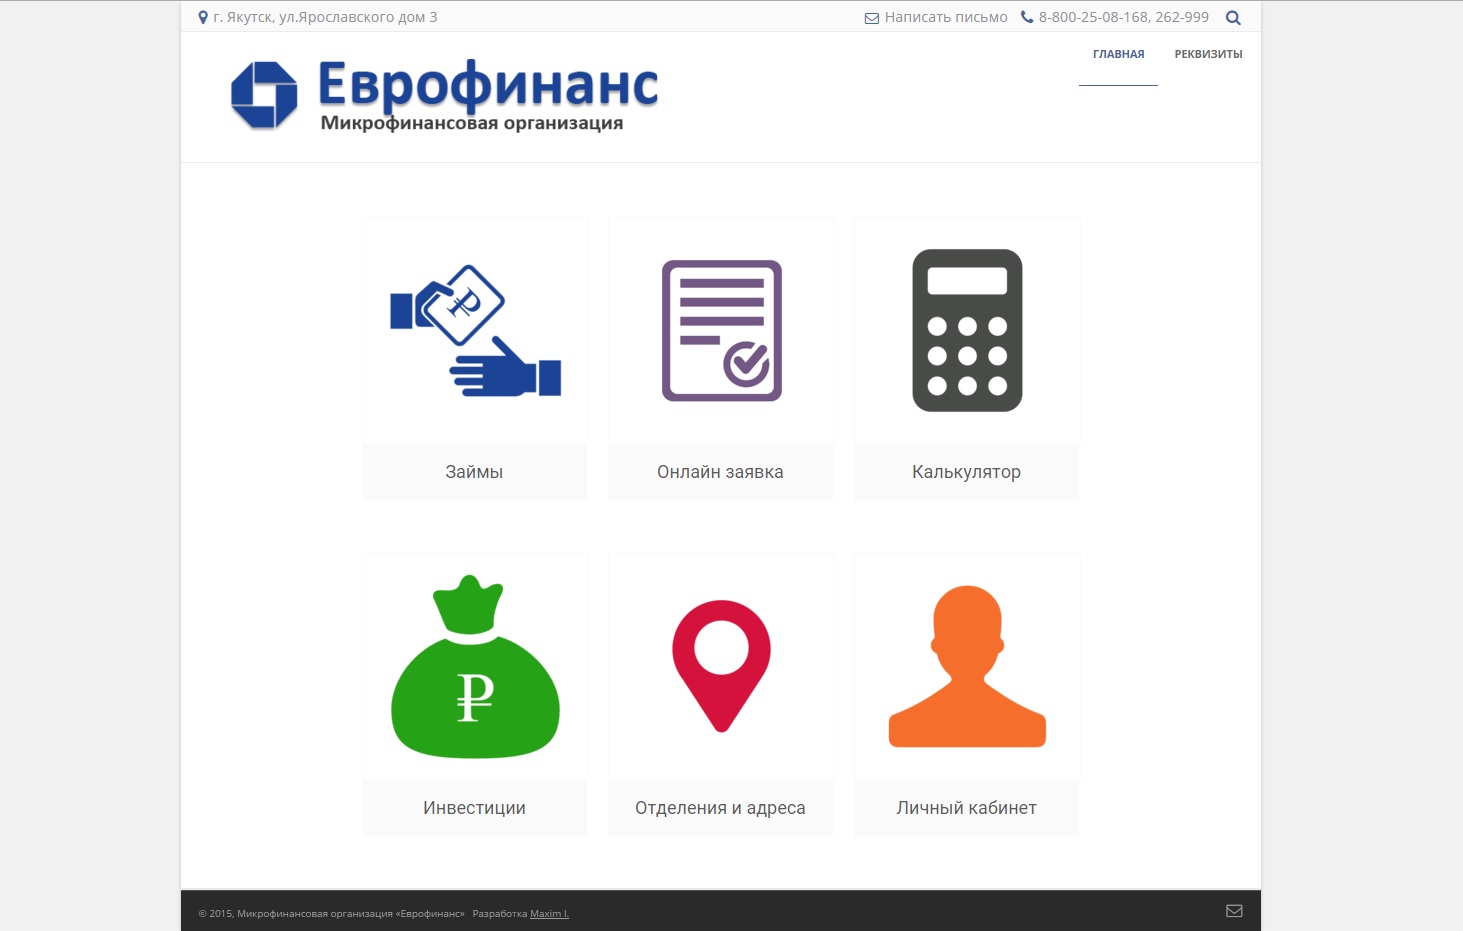Click the phone handset icon in top bar
This screenshot has width=1463, height=931.
1027,17
